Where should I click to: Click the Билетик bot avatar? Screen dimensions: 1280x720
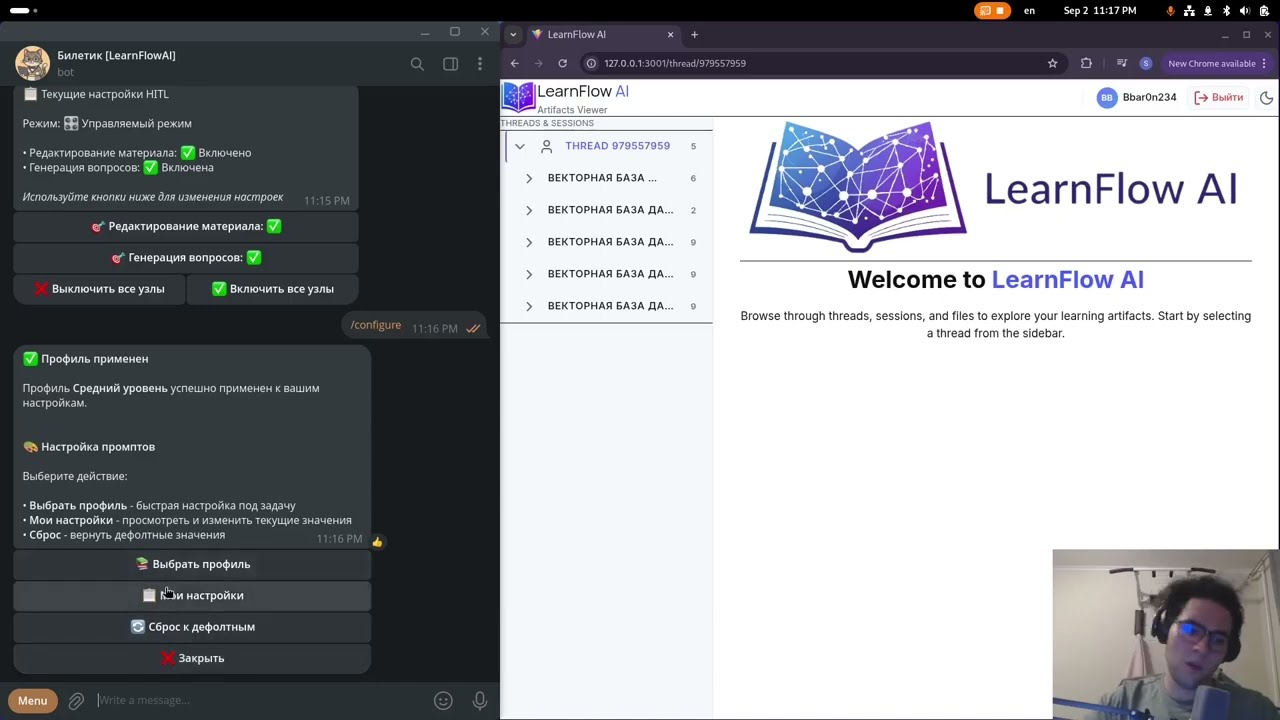click(32, 63)
